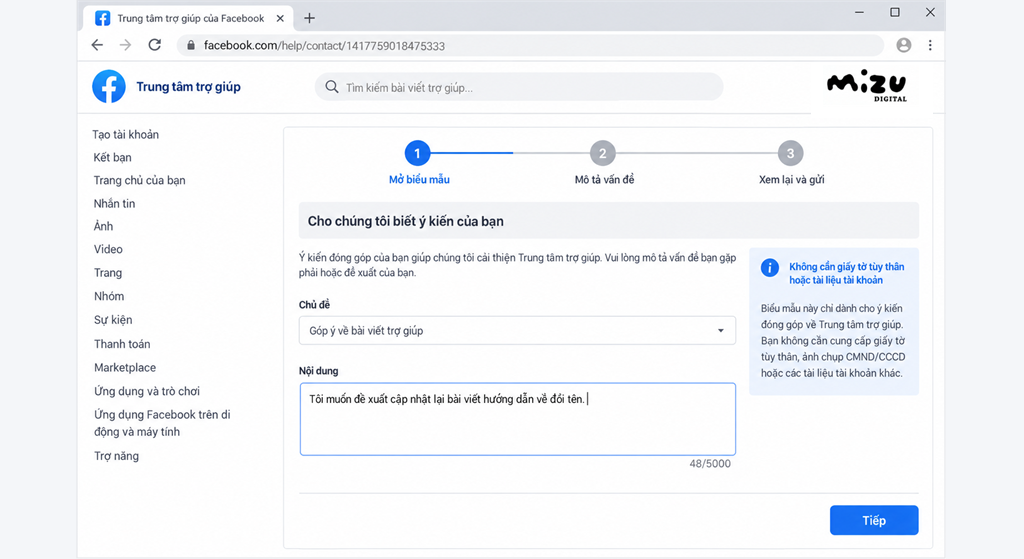Close the Facebook Help Center tab
This screenshot has width=1024, height=559.
point(280,18)
